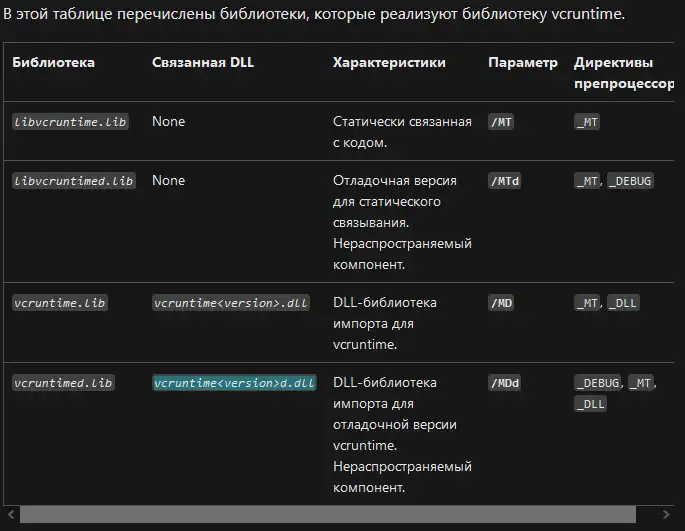Click the libvcruntime.lib code label
This screenshot has width=685, height=531.
70,122
